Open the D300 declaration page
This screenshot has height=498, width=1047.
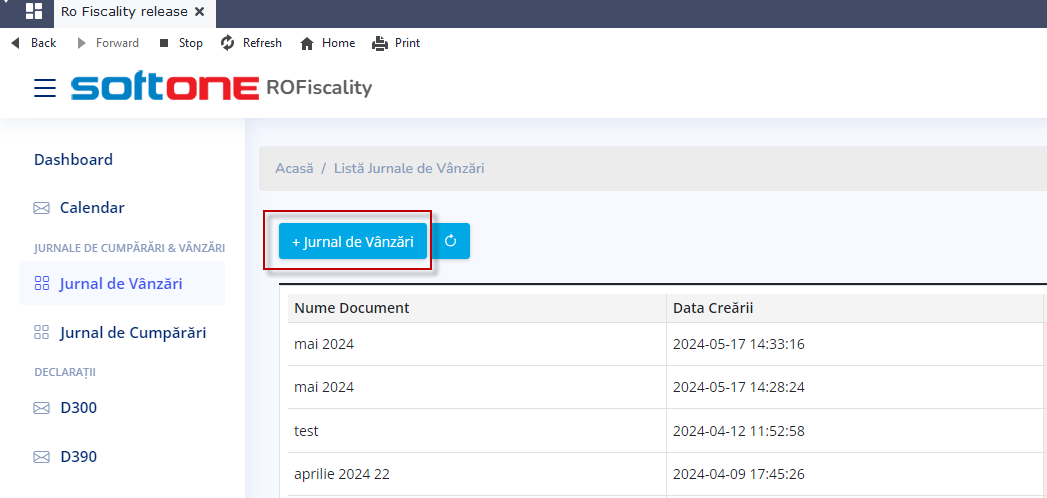point(78,408)
